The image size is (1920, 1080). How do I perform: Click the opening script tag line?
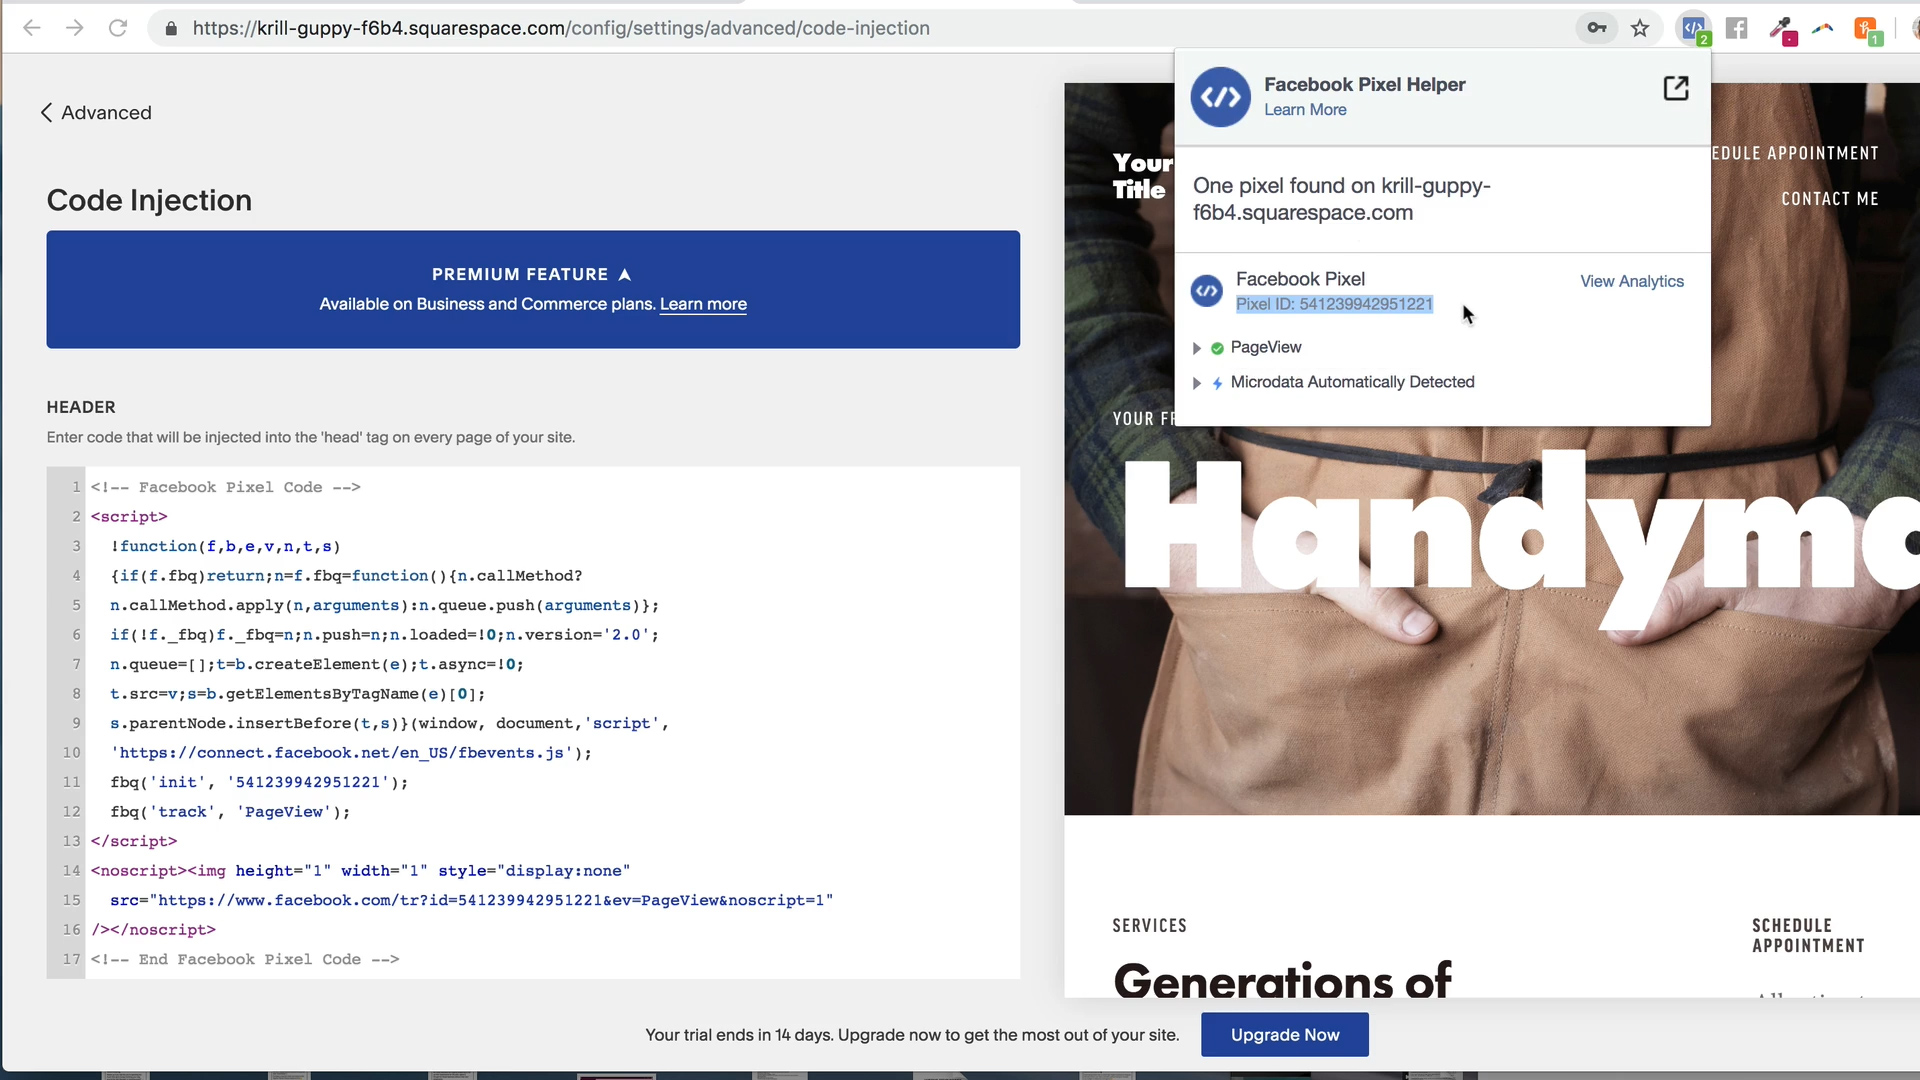(129, 517)
